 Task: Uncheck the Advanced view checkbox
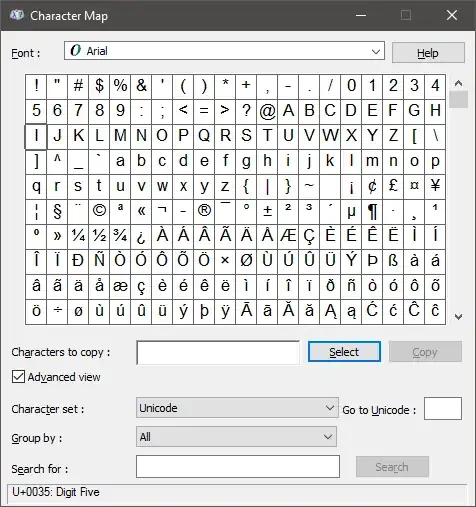(18, 377)
